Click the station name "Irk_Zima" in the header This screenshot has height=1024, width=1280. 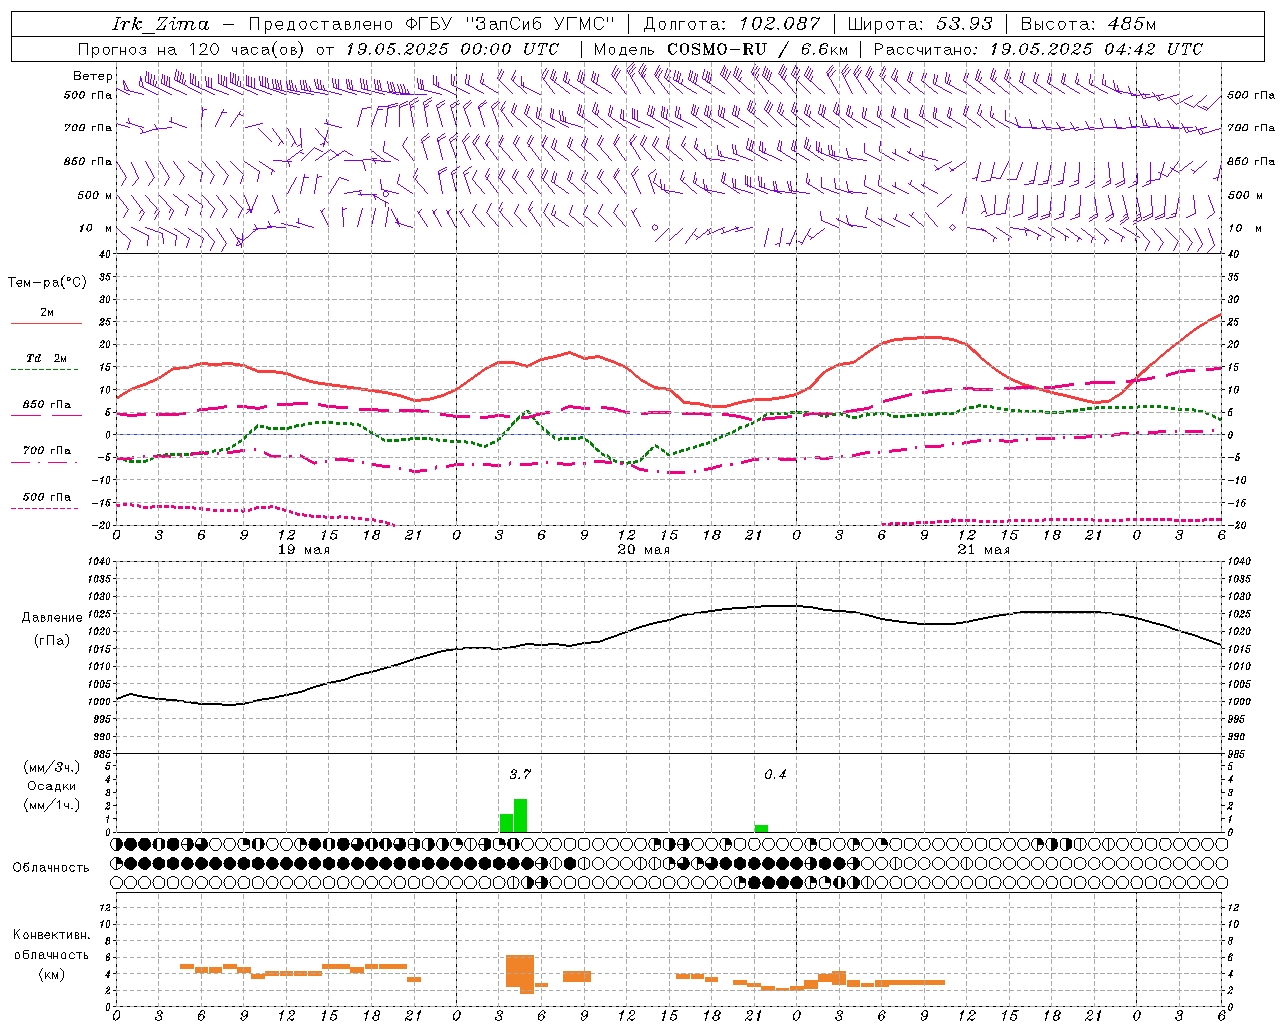point(161,24)
